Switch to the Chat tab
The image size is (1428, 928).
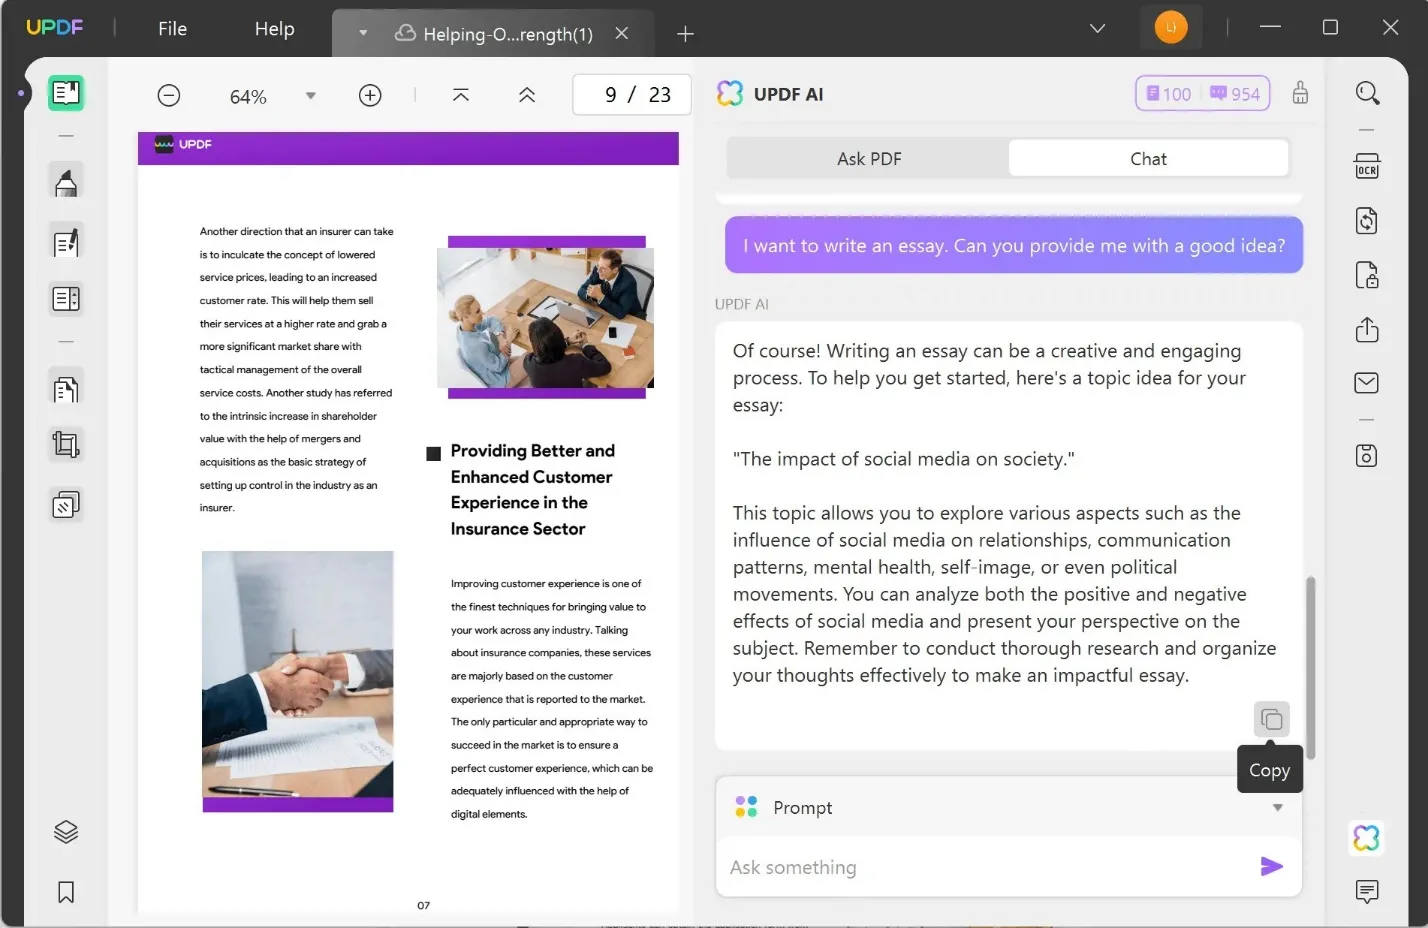tap(1148, 158)
